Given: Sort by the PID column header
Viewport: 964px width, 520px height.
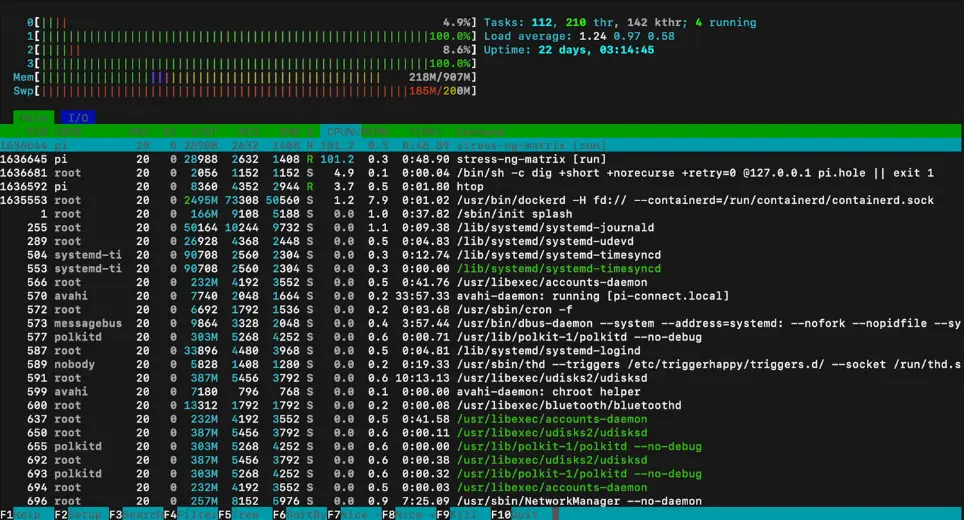Looking at the screenshot, I should click(x=37, y=132).
